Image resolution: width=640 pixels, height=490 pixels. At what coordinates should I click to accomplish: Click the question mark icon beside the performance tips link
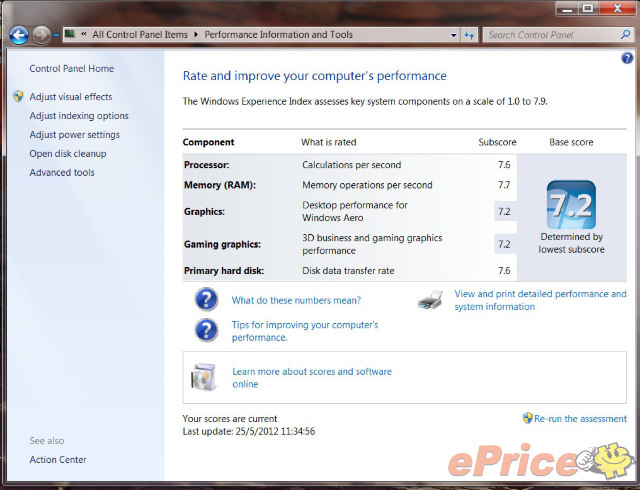(x=207, y=330)
